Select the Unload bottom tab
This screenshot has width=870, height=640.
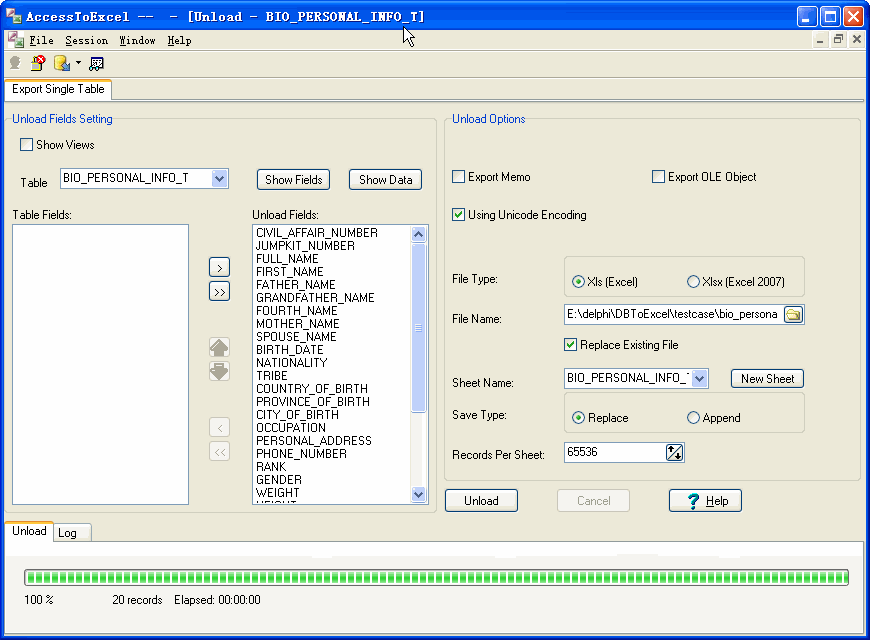pyautogui.click(x=29, y=531)
